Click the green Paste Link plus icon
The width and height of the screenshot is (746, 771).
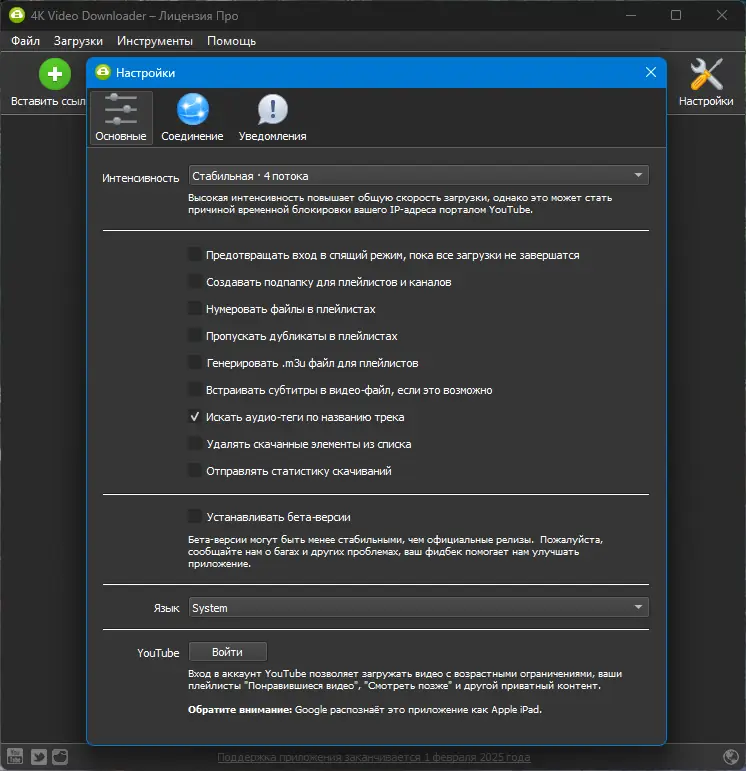click(55, 74)
